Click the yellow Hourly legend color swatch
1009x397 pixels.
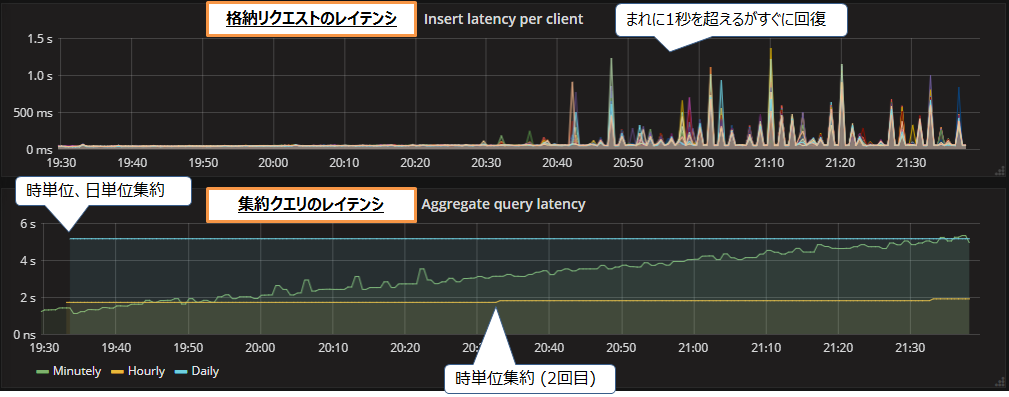click(x=118, y=372)
